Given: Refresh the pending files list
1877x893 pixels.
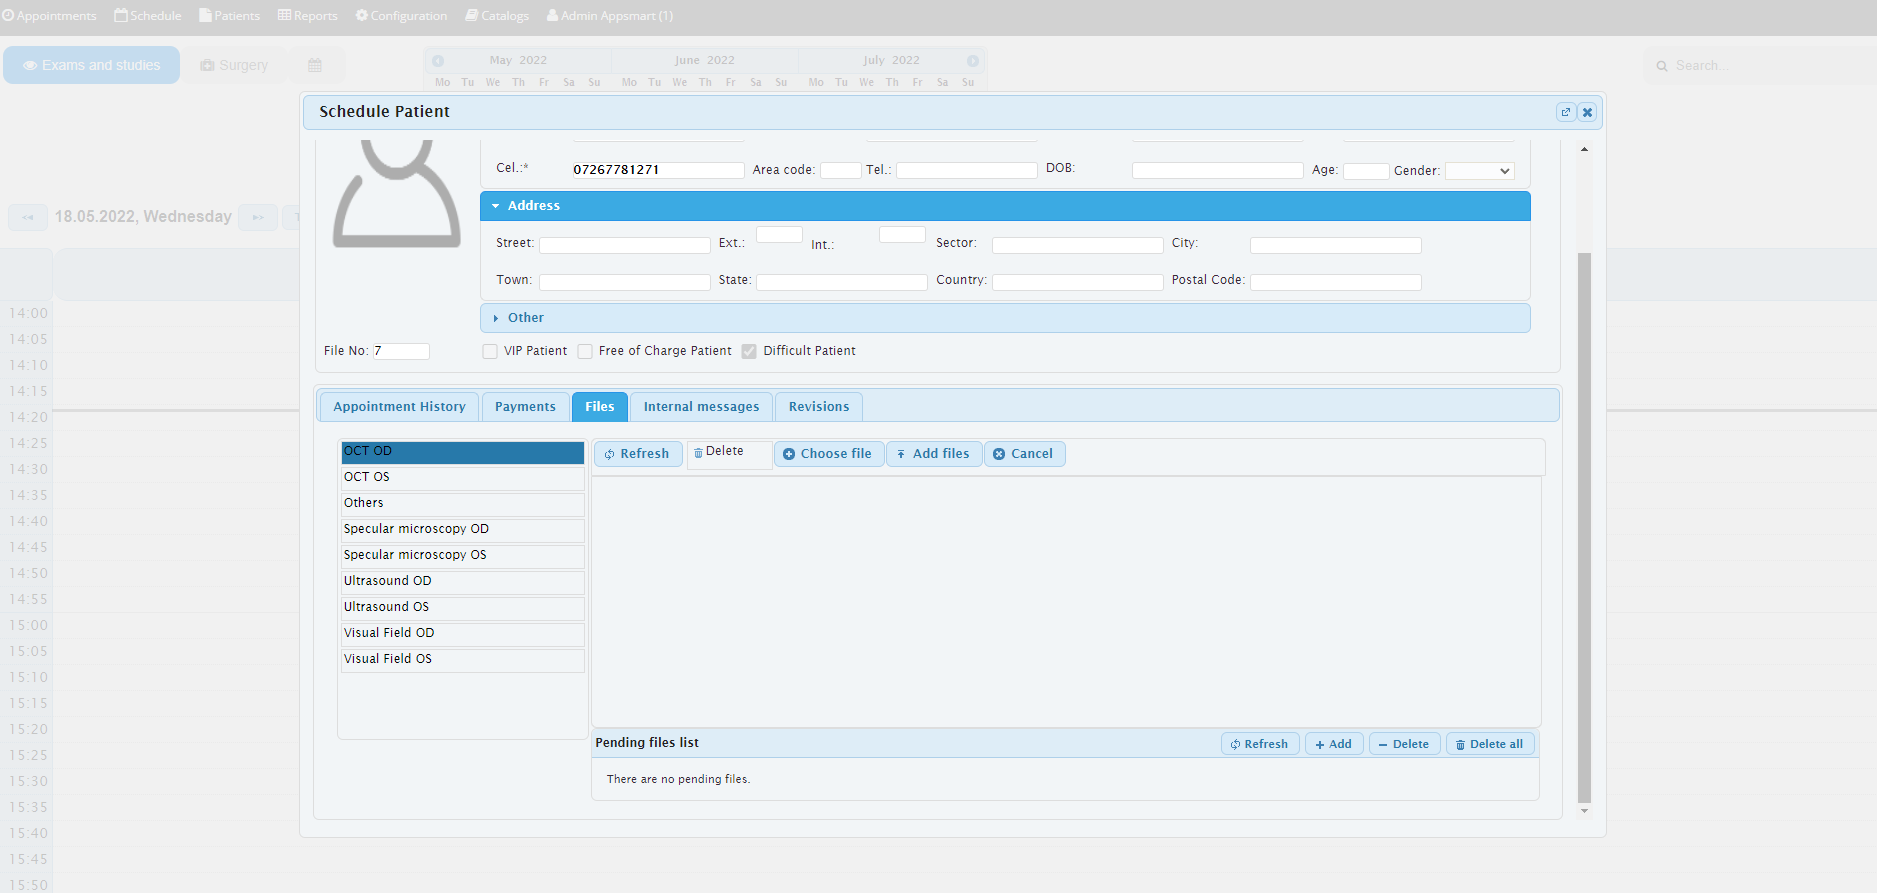Looking at the screenshot, I should coord(1260,744).
